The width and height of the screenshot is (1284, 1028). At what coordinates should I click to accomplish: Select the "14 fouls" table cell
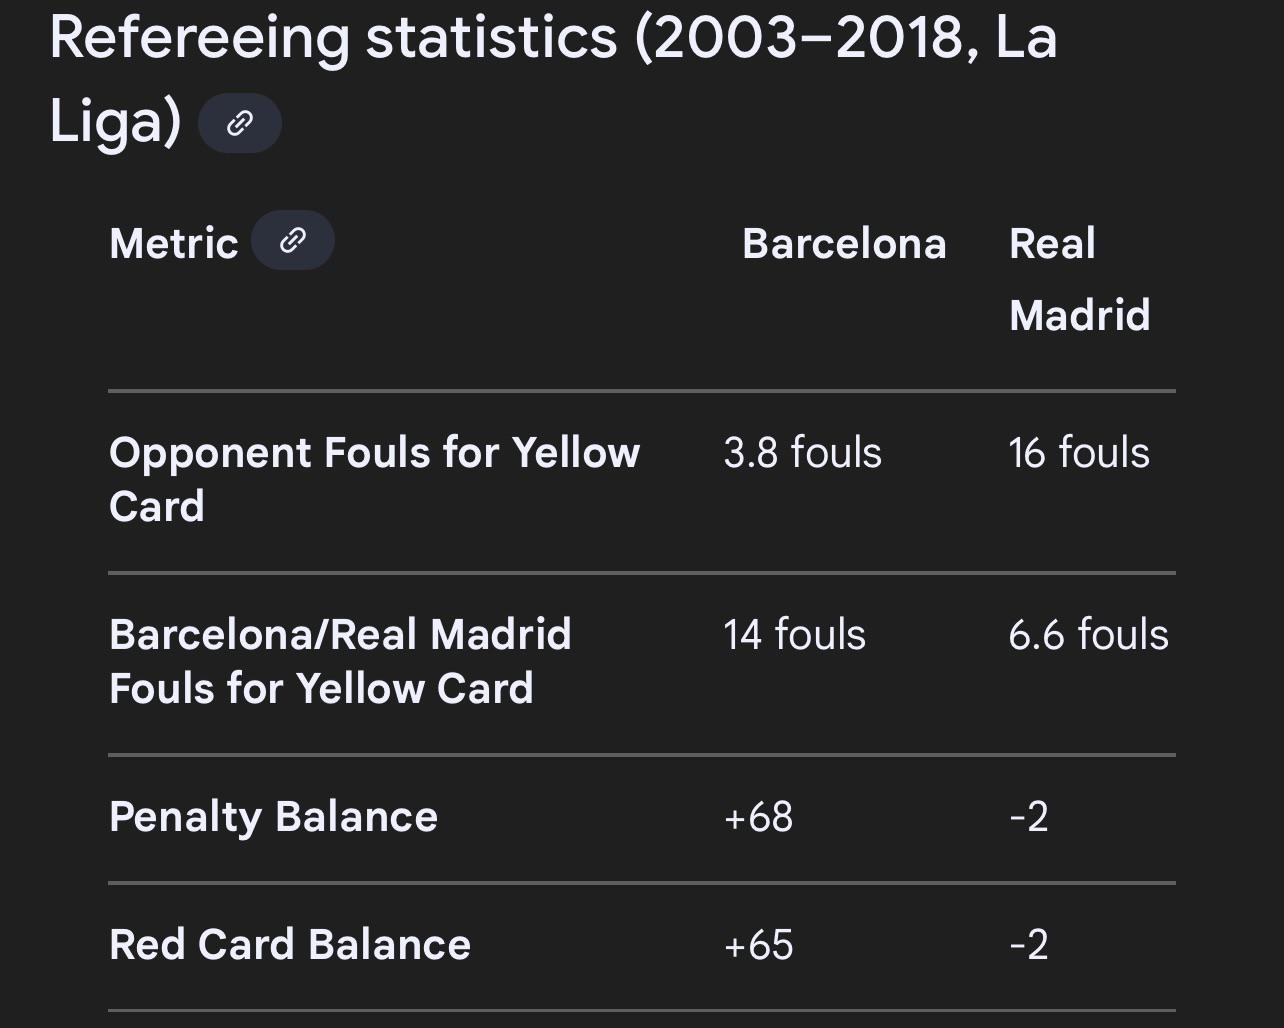pos(794,635)
